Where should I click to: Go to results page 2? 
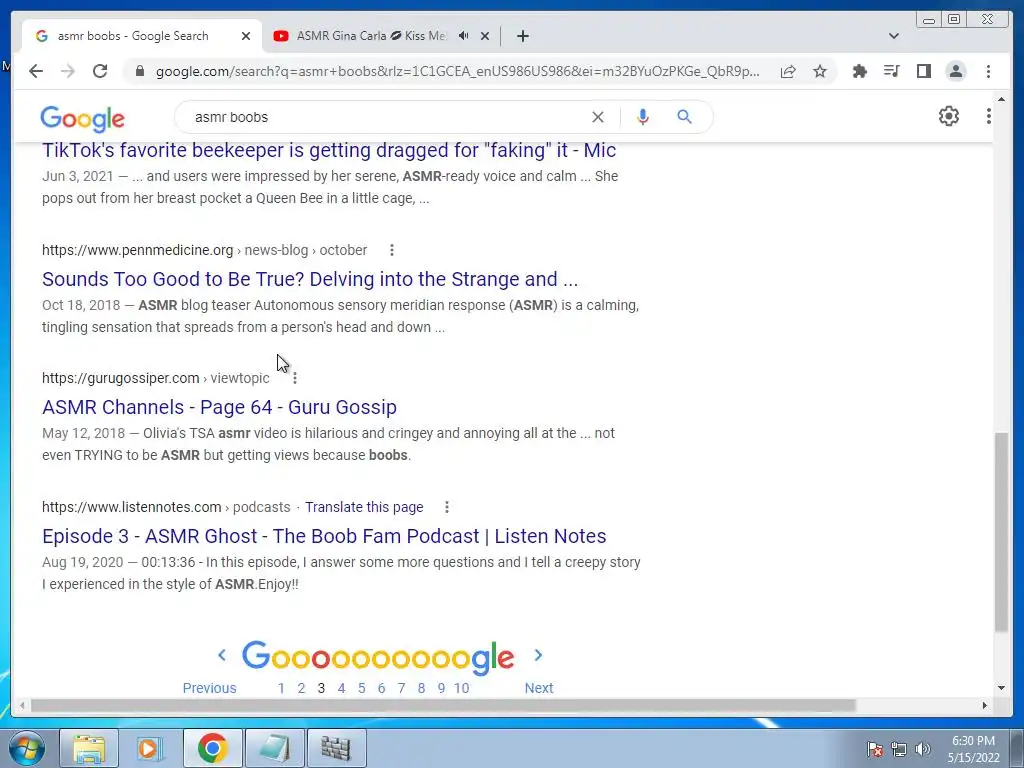(301, 688)
